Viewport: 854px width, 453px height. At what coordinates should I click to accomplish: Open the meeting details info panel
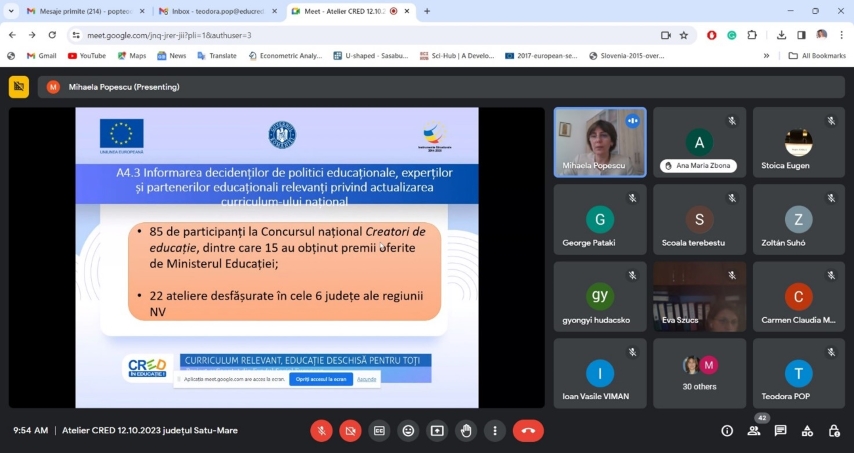coord(727,431)
